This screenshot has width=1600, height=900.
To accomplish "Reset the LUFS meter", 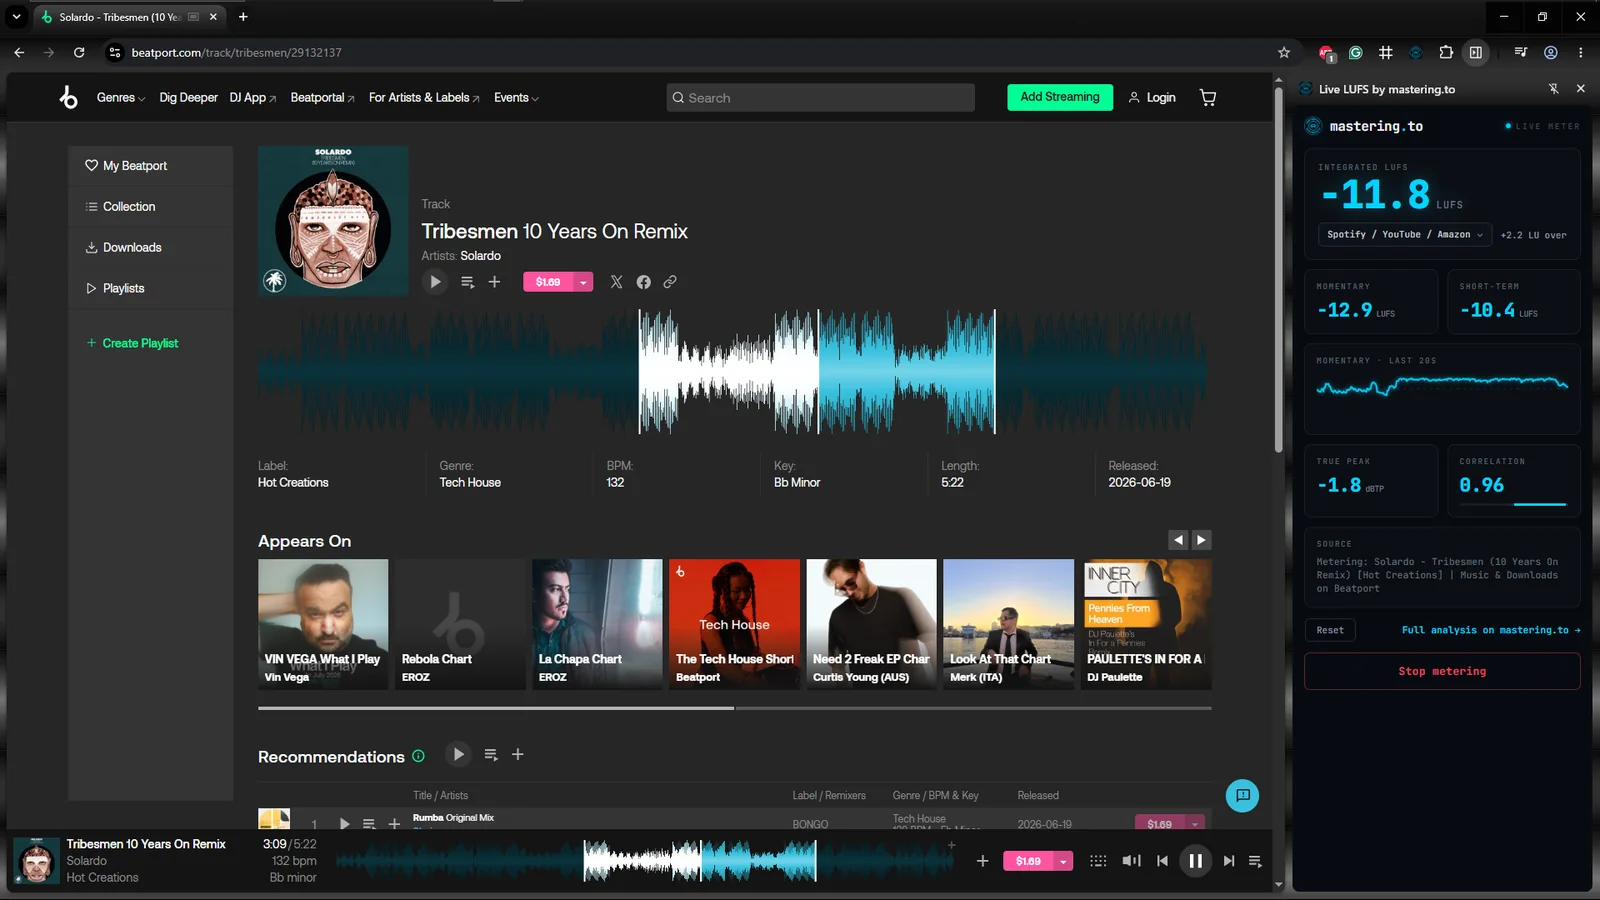I will click(x=1330, y=630).
